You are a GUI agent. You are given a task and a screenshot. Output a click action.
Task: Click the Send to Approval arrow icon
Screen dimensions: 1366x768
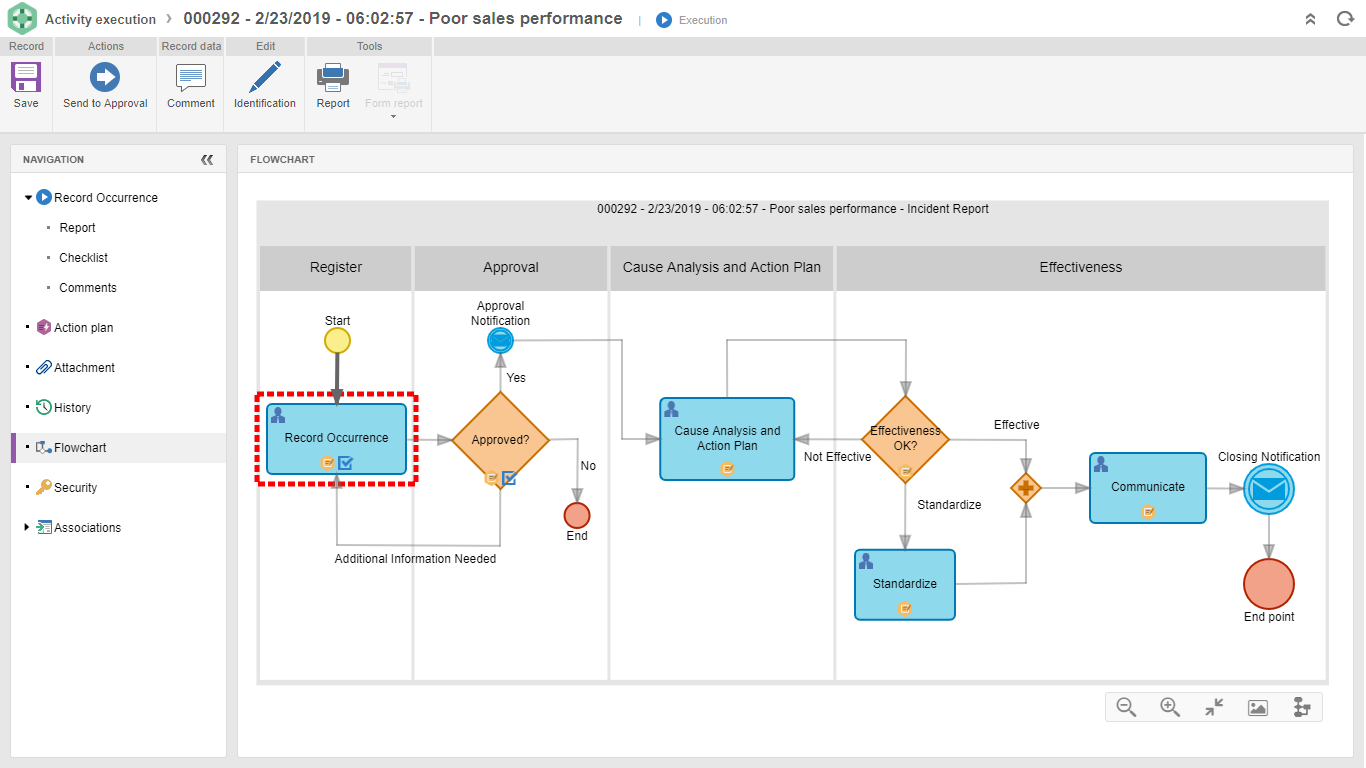click(105, 77)
